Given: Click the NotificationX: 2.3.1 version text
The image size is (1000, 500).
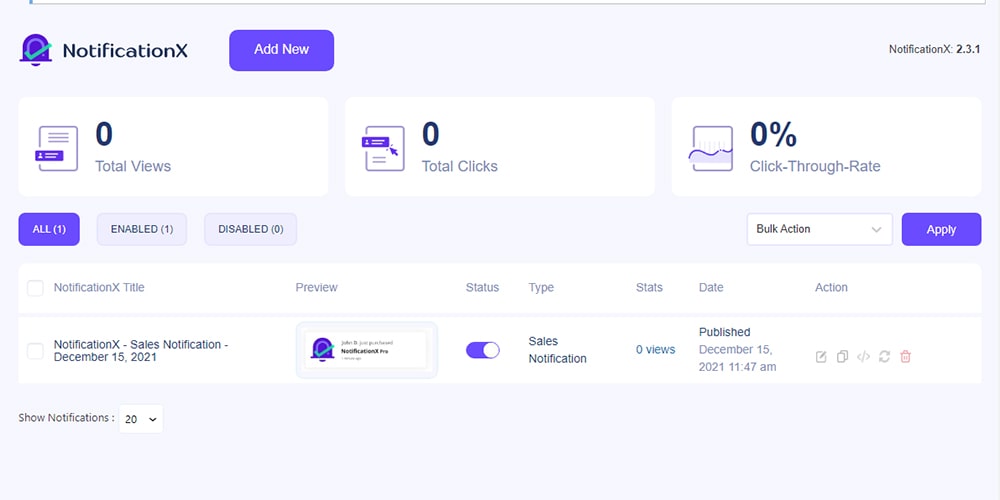Looking at the screenshot, I should 934,49.
